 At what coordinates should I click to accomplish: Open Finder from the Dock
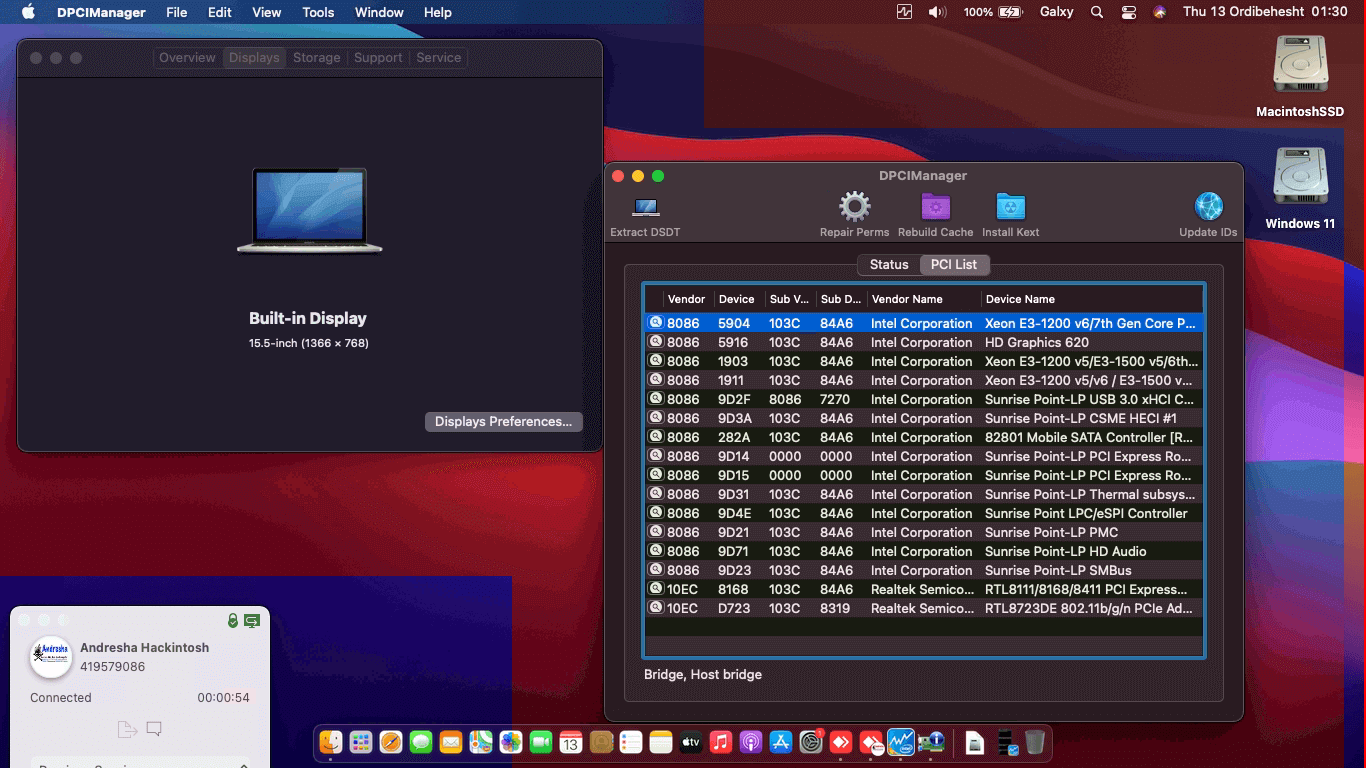(x=331, y=742)
